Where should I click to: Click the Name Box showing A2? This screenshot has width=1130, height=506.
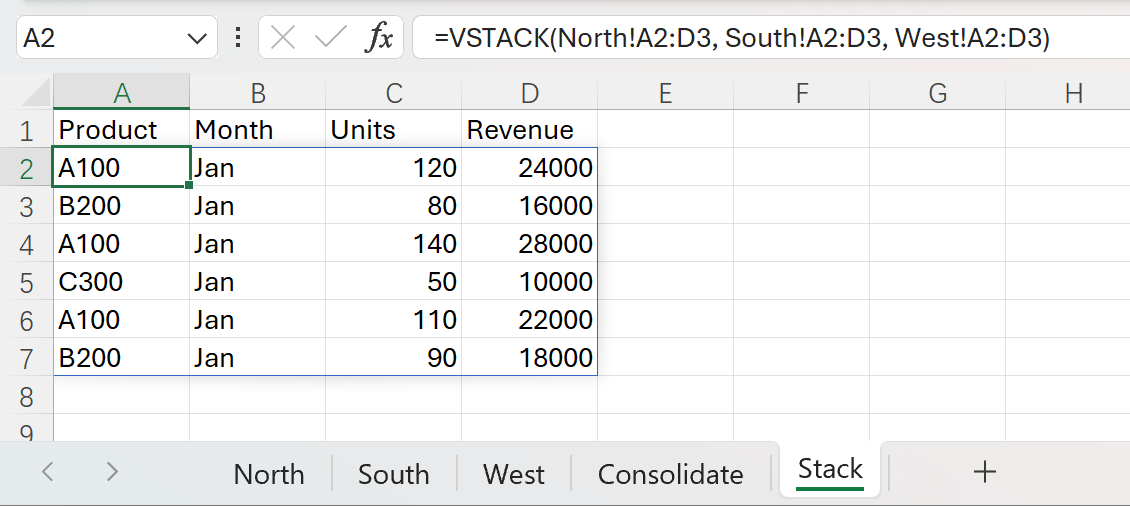click(100, 39)
